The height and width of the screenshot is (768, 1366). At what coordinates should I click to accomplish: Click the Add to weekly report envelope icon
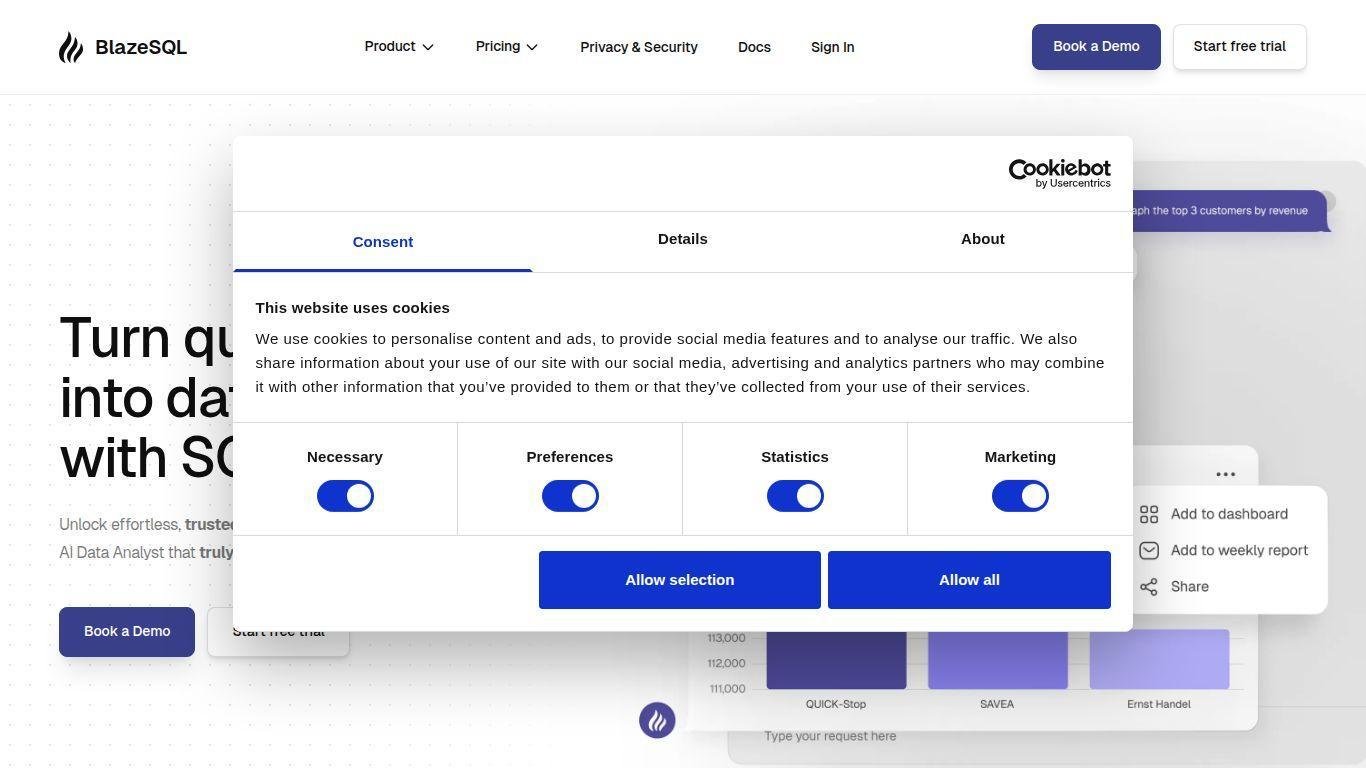(x=1149, y=550)
